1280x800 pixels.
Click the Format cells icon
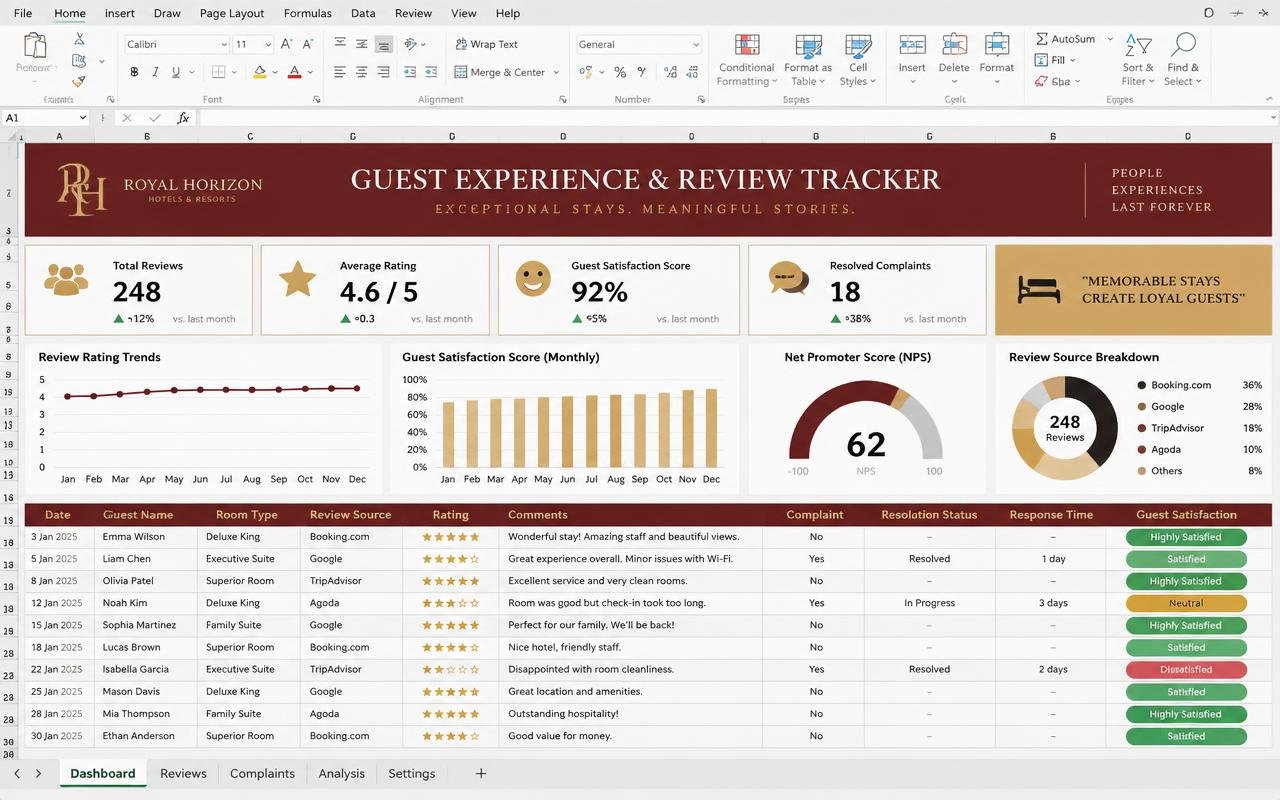[x=997, y=46]
